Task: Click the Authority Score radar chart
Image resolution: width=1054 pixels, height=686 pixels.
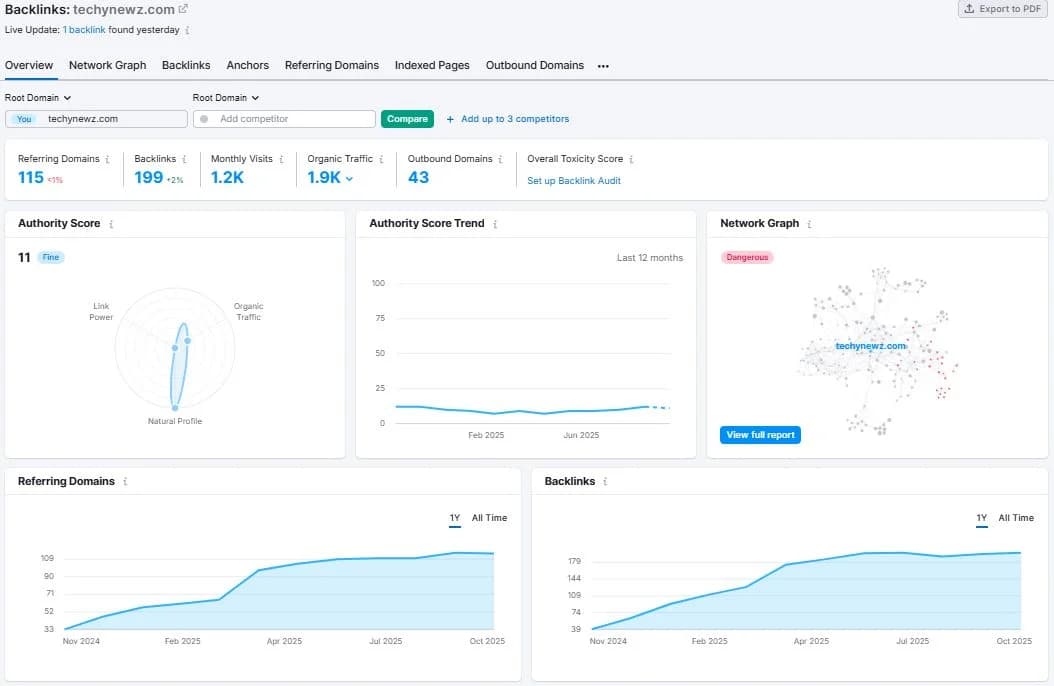Action: click(x=175, y=349)
